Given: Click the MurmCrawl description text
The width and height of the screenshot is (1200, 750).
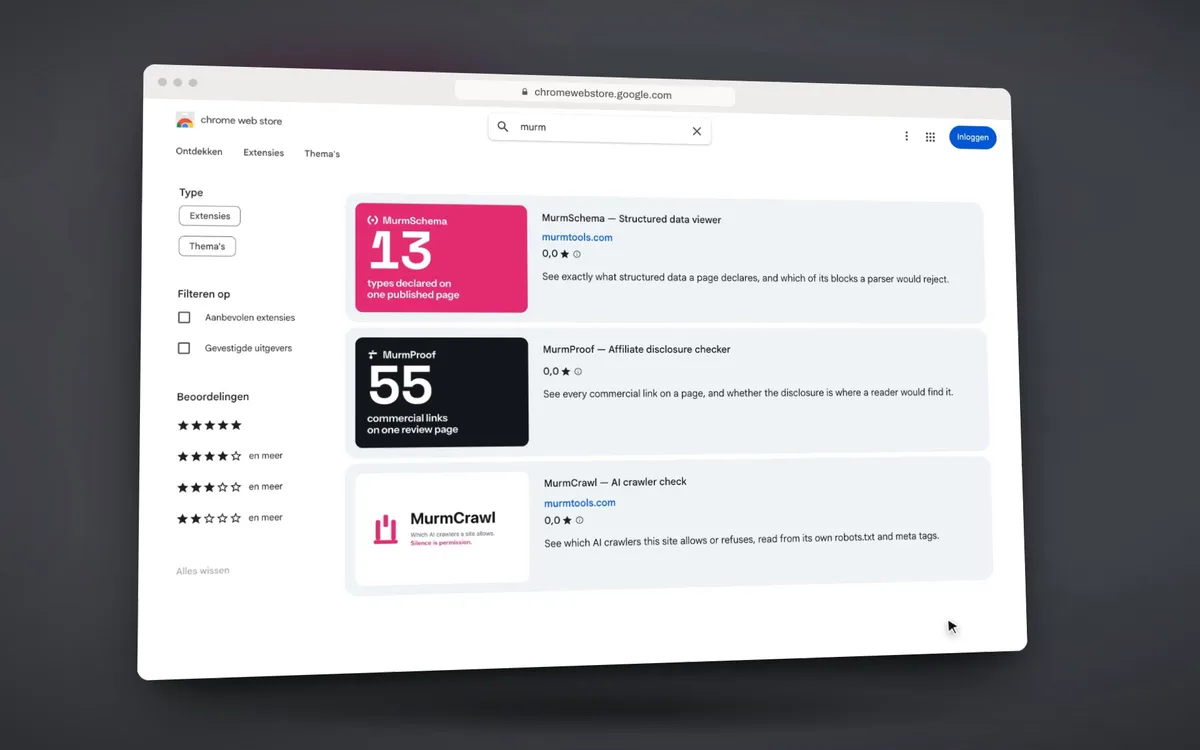Looking at the screenshot, I should coord(742,540).
